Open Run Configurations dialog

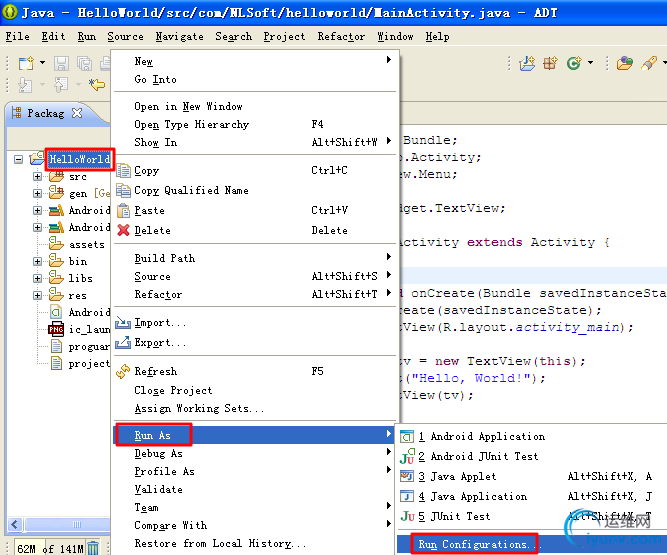coord(532,544)
